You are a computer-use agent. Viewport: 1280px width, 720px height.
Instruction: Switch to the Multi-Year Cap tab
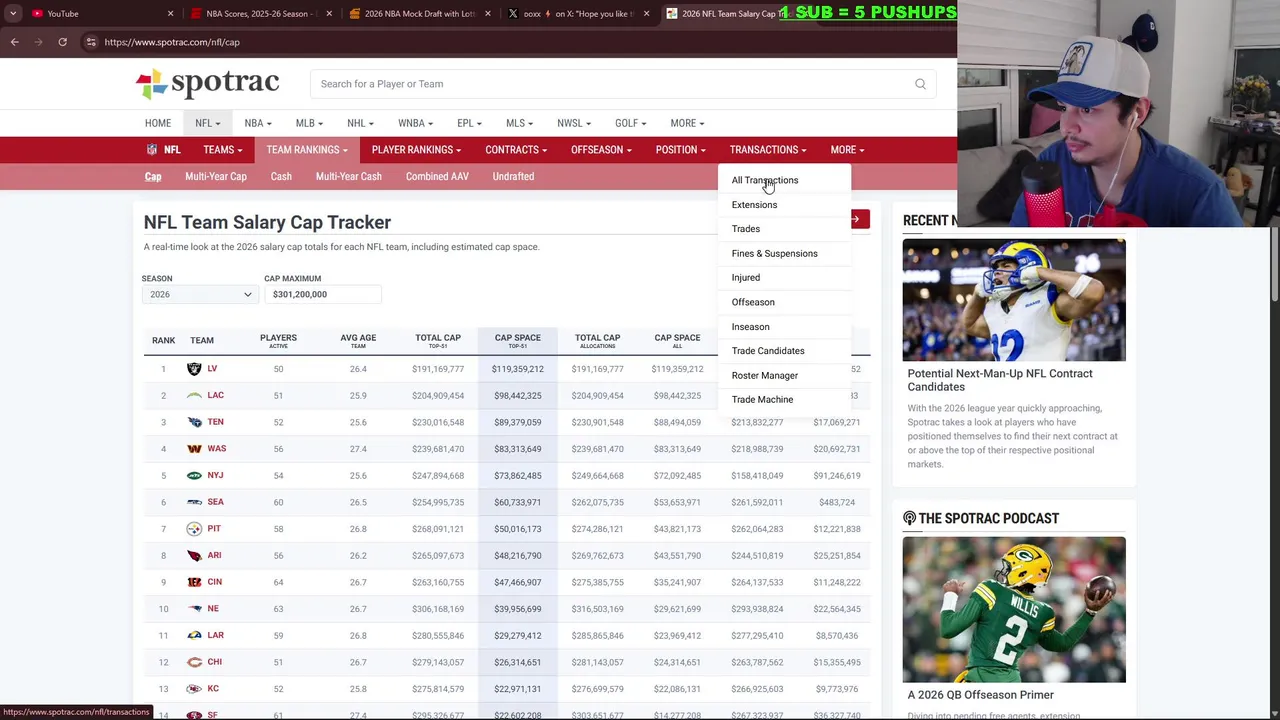coord(216,177)
